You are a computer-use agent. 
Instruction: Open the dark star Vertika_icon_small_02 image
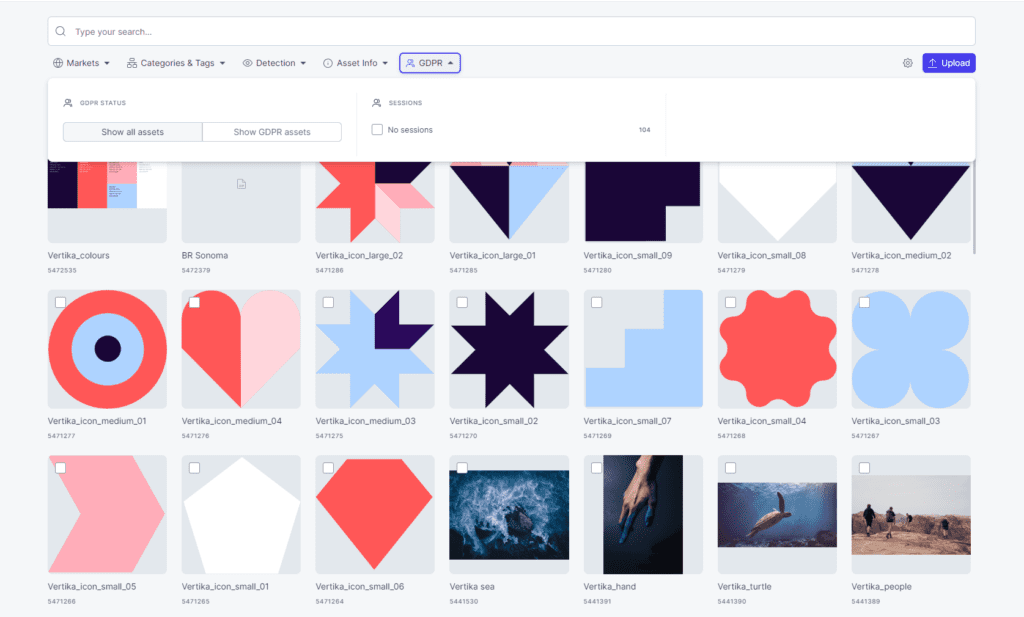[509, 349]
